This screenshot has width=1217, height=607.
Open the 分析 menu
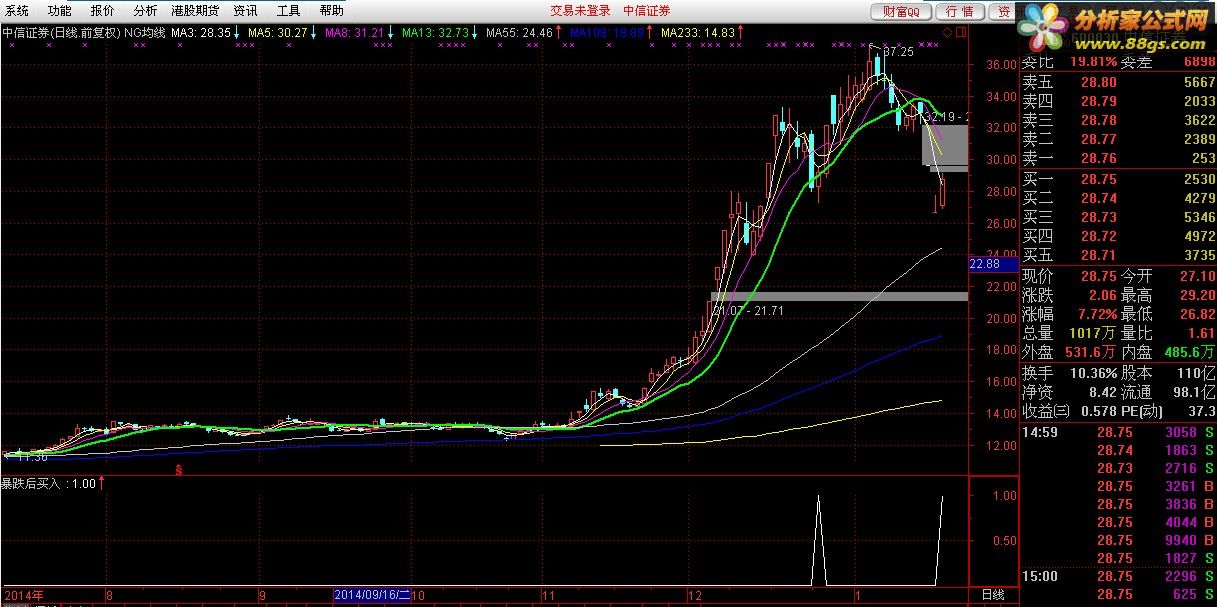(145, 11)
